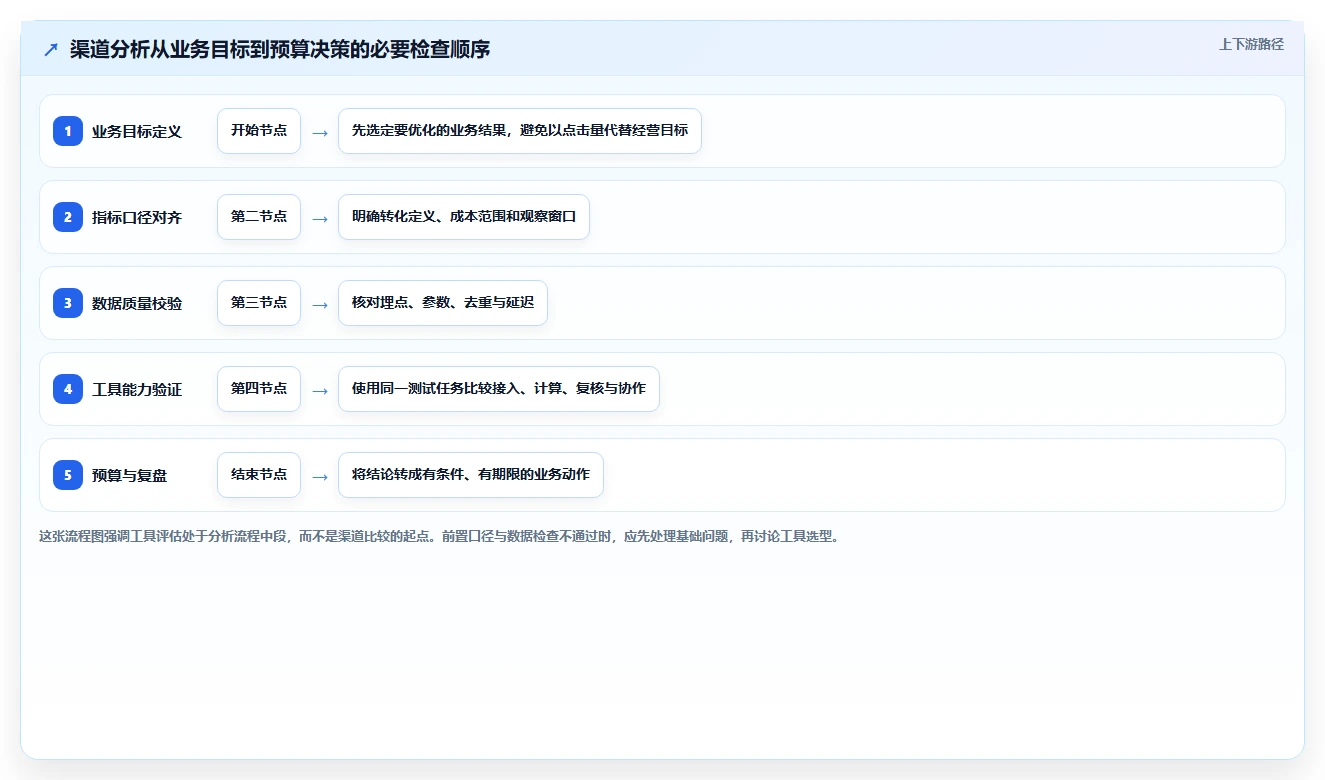This screenshot has width=1325, height=780.
Task: Click the 第三节点 chip
Action: [259, 303]
